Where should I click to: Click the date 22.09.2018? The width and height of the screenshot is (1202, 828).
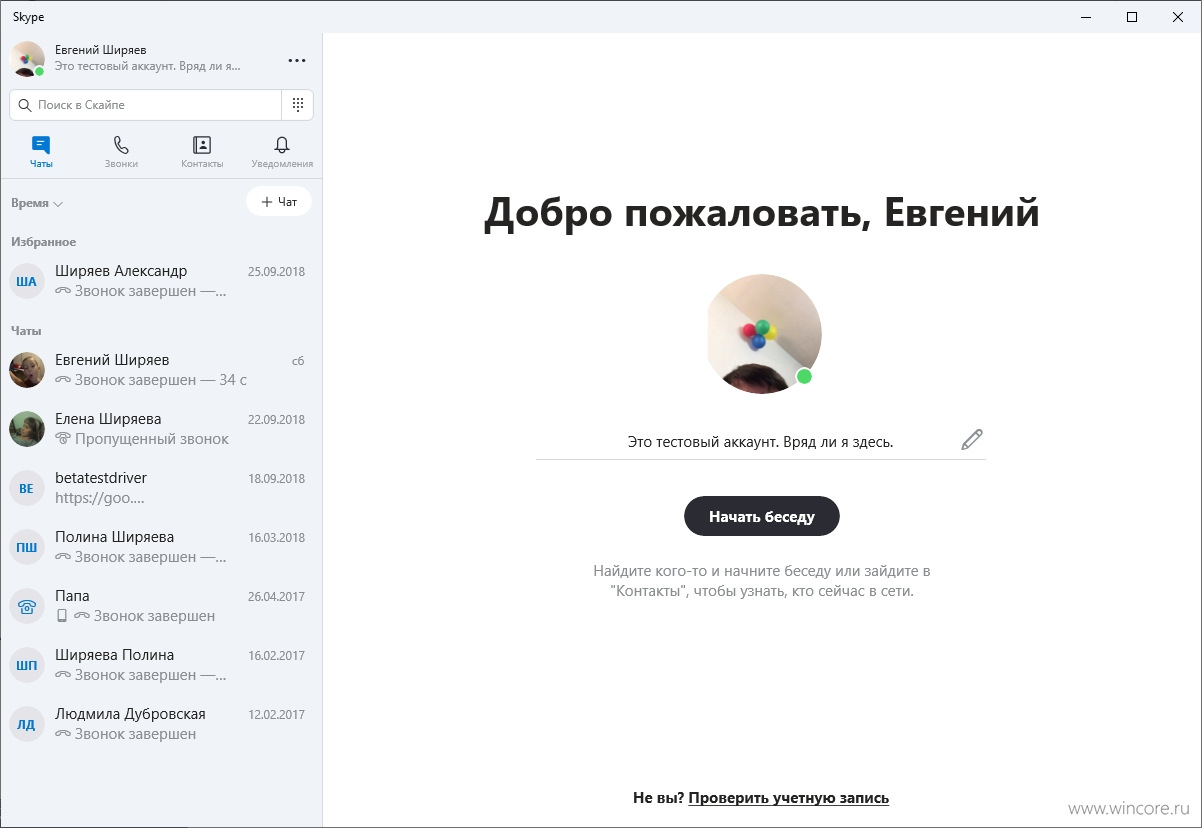[x=276, y=420]
